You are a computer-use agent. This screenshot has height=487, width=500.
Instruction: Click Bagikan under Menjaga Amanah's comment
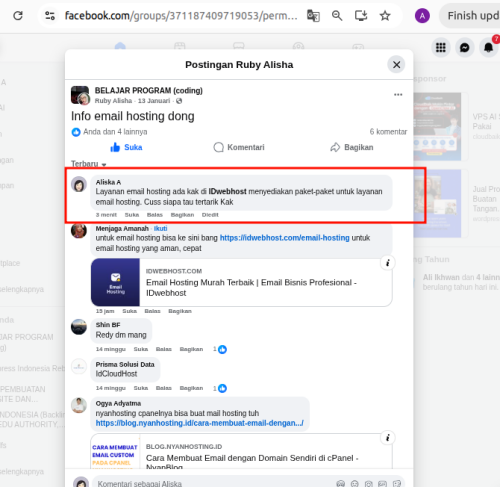(x=180, y=311)
